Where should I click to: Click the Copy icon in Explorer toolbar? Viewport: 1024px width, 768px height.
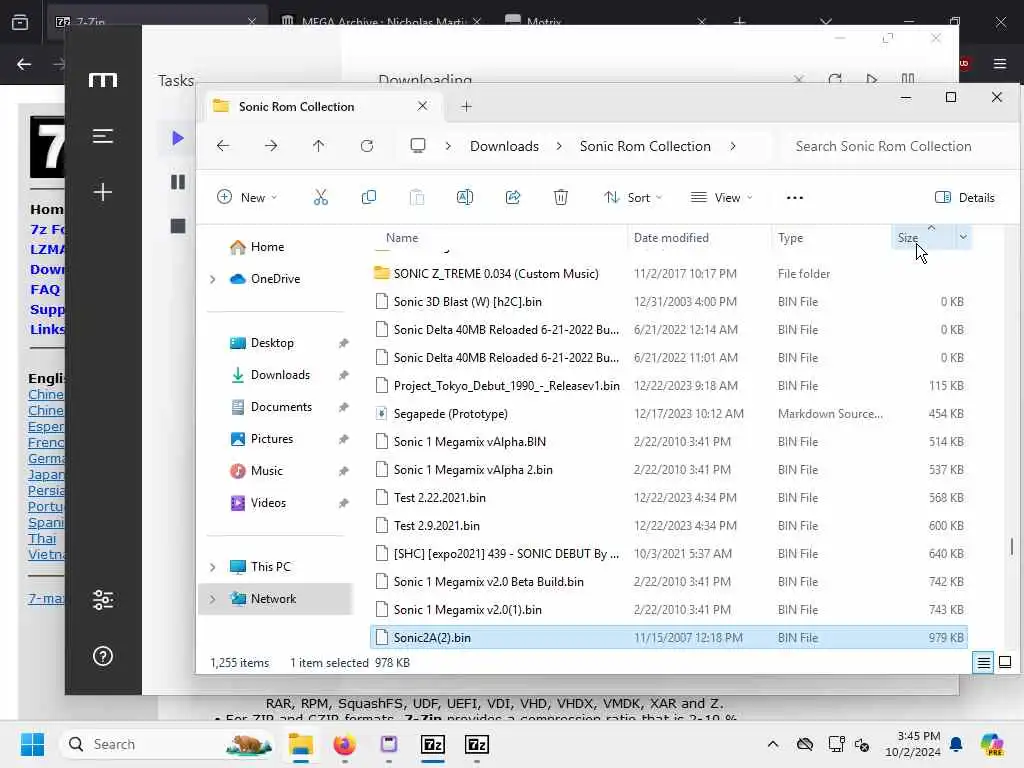point(368,197)
